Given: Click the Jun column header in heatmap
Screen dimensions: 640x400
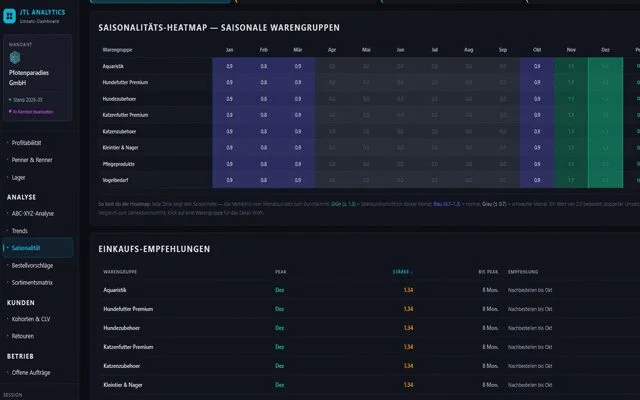Looking at the screenshot, I should click(x=400, y=50).
